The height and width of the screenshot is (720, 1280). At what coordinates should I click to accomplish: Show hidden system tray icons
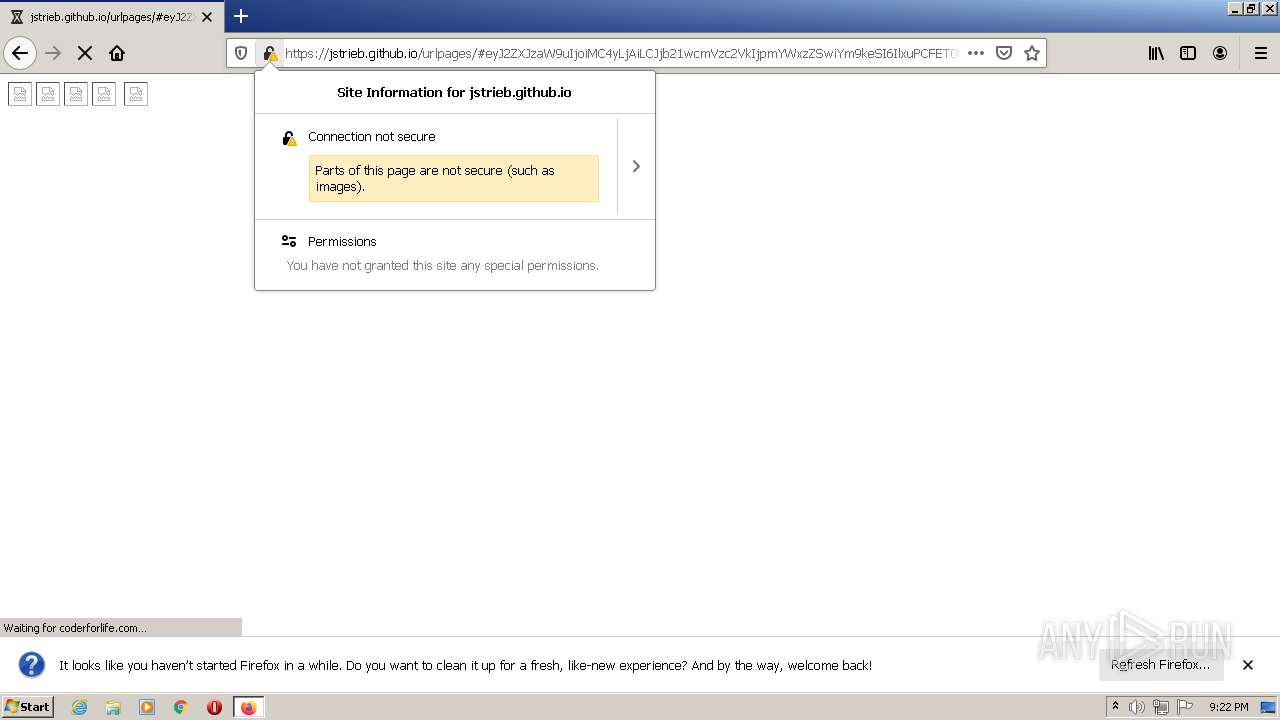pyautogui.click(x=1115, y=707)
